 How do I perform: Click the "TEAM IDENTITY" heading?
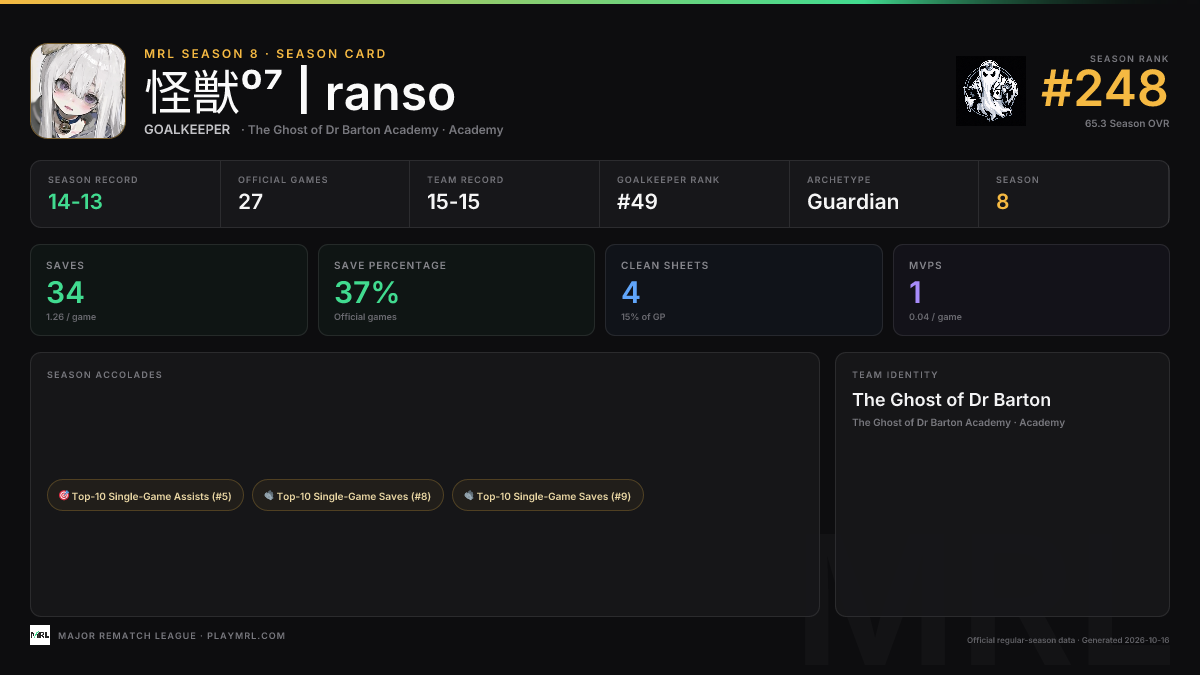(895, 375)
